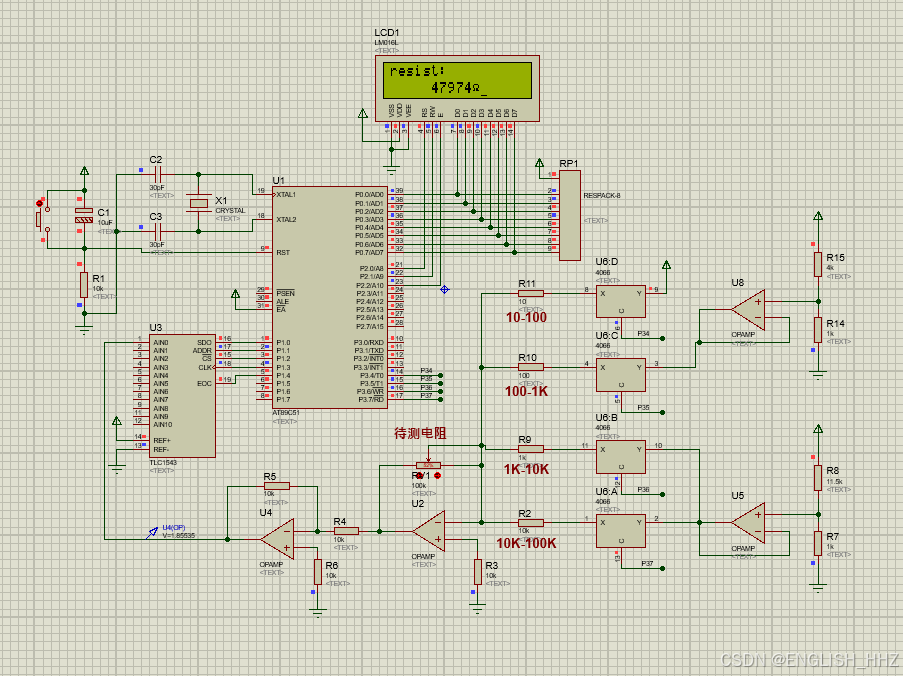903x676 pixels.
Task: Select resistor R7 symbol
Action: tap(818, 543)
